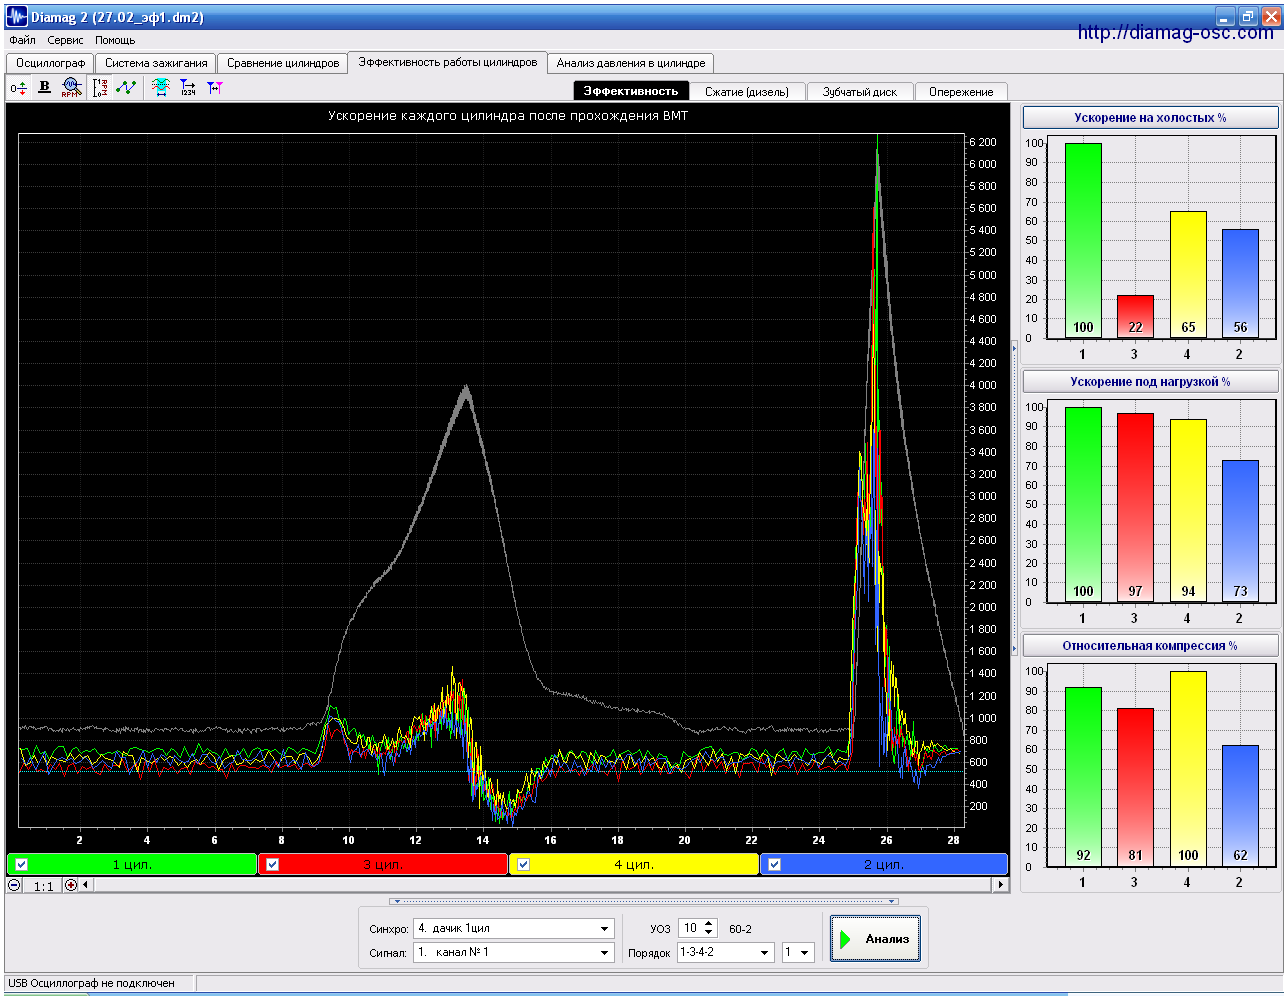Open the Сигнал channel dropdown

pyautogui.click(x=604, y=953)
